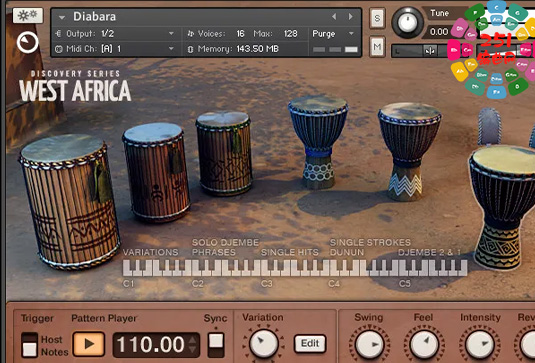Image resolution: width=535 pixels, height=363 pixels.
Task: Select the middle dunun drum
Action: point(156,172)
